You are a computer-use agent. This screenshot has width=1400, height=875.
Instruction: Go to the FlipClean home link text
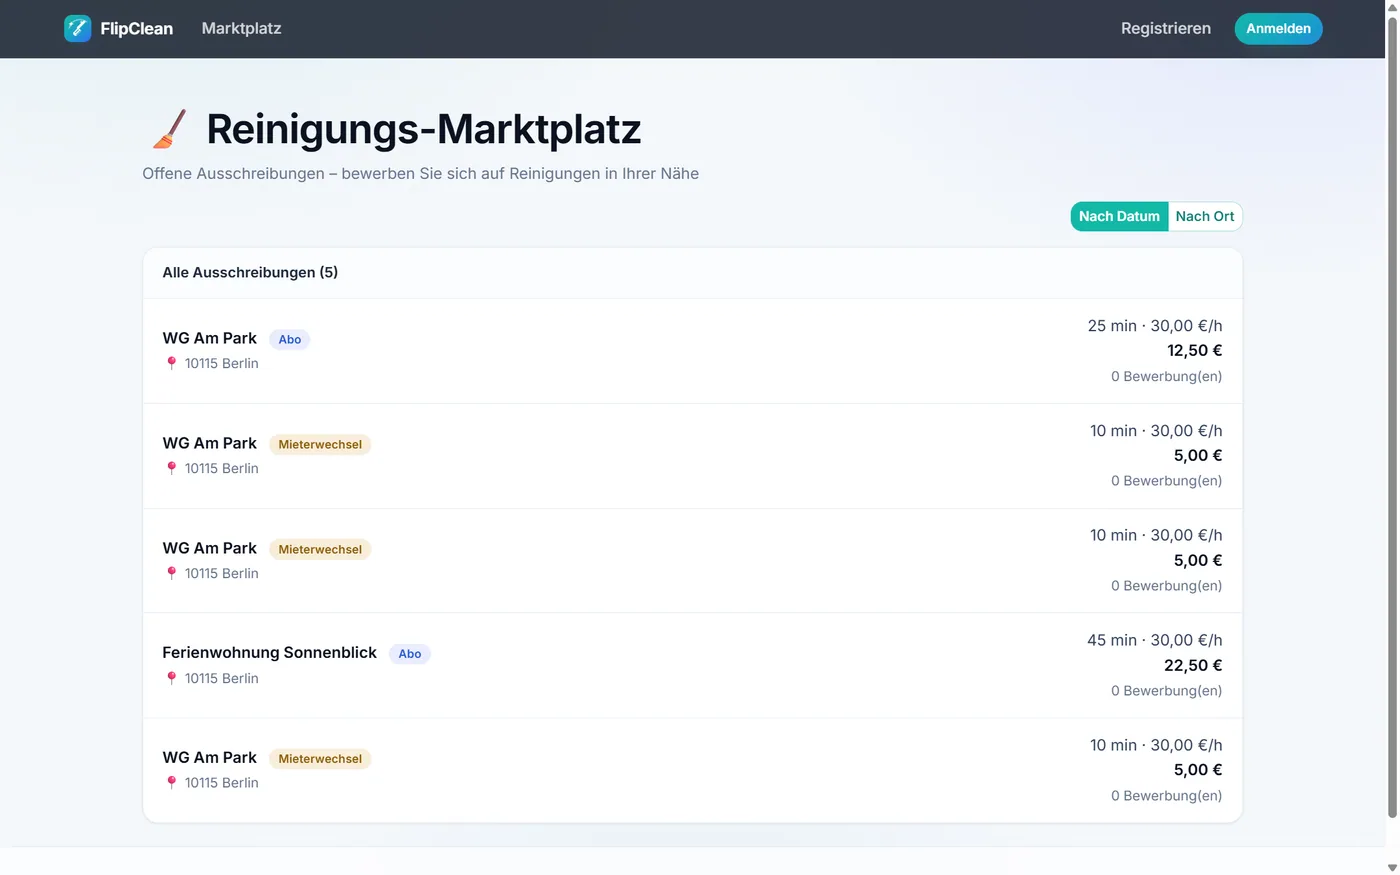click(136, 29)
